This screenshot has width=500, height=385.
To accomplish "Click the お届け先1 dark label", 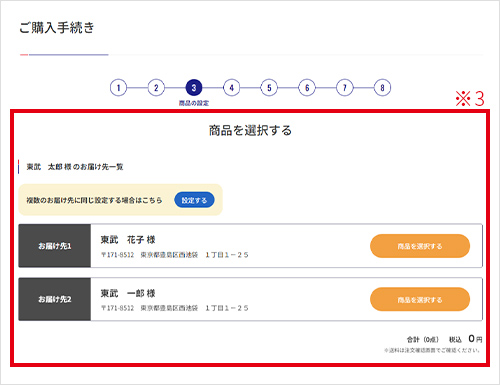I will 55,246.
